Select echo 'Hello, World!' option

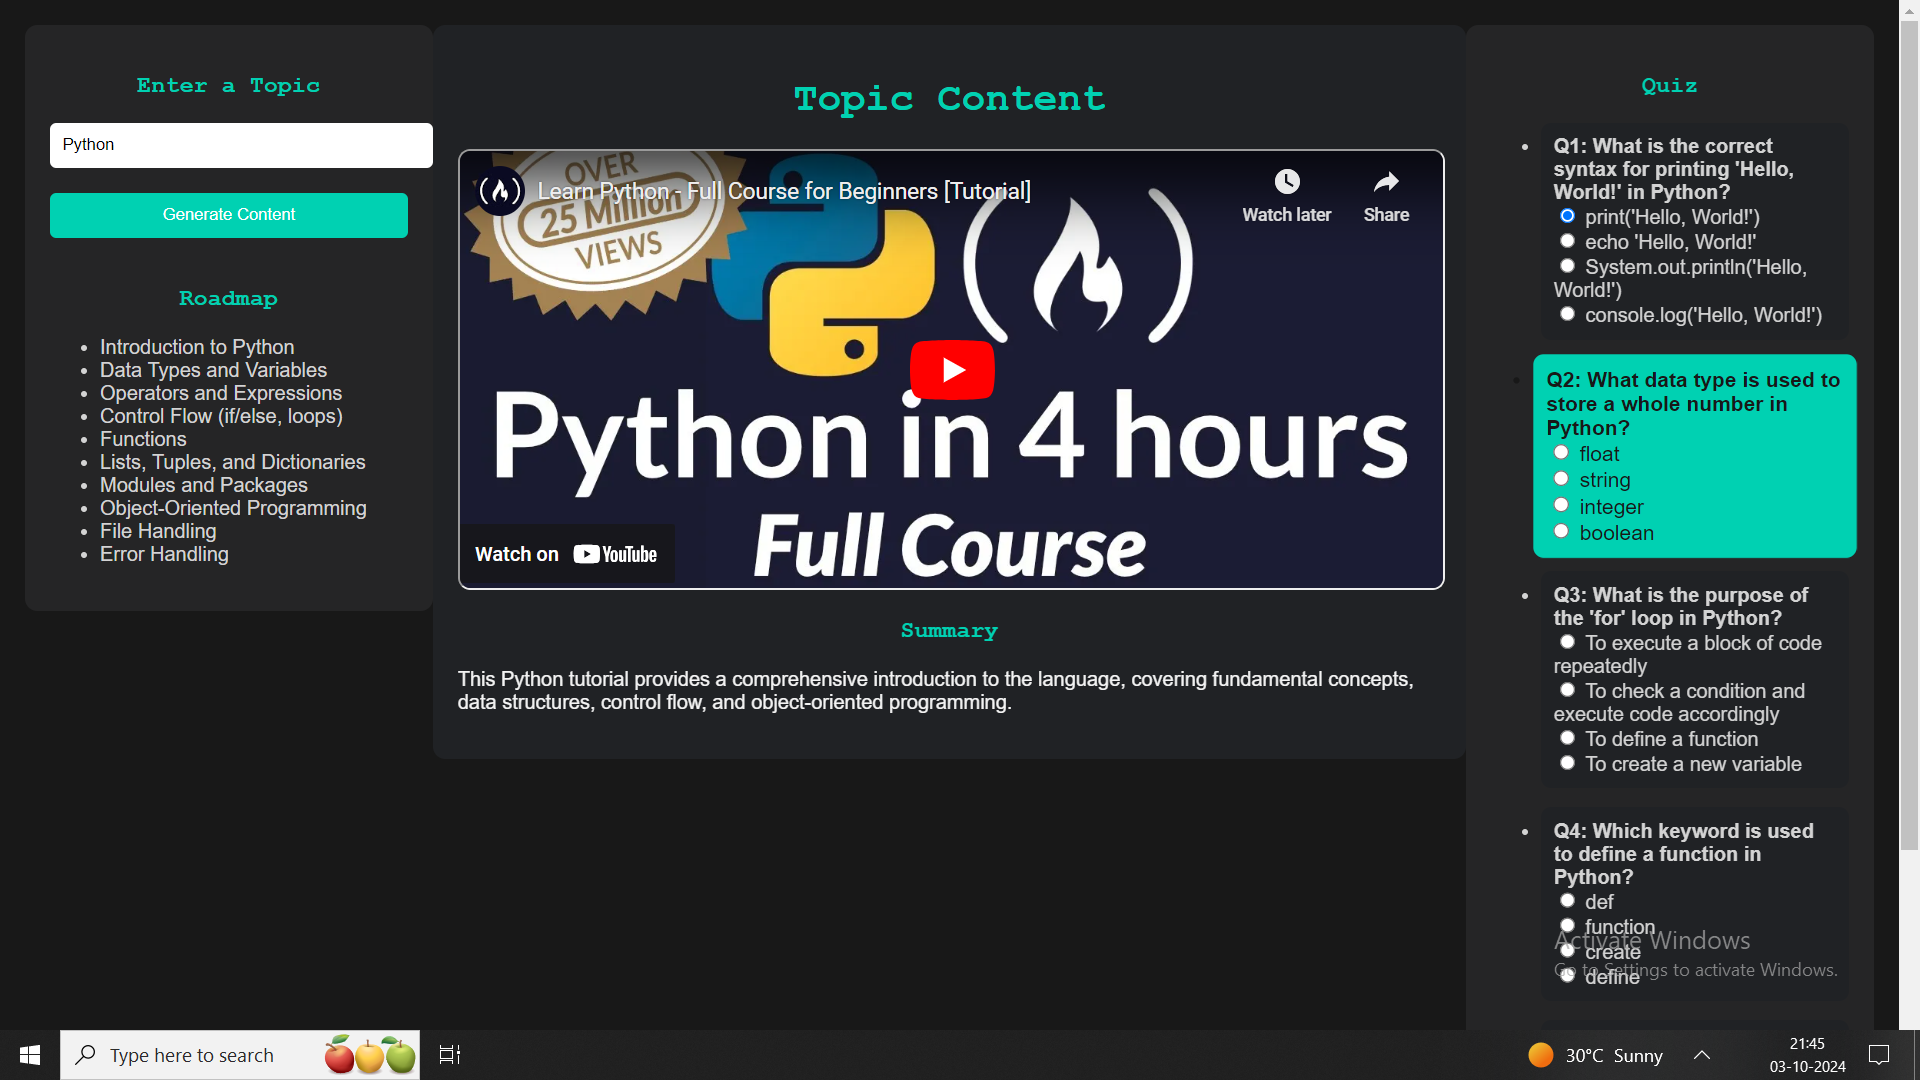point(1567,241)
